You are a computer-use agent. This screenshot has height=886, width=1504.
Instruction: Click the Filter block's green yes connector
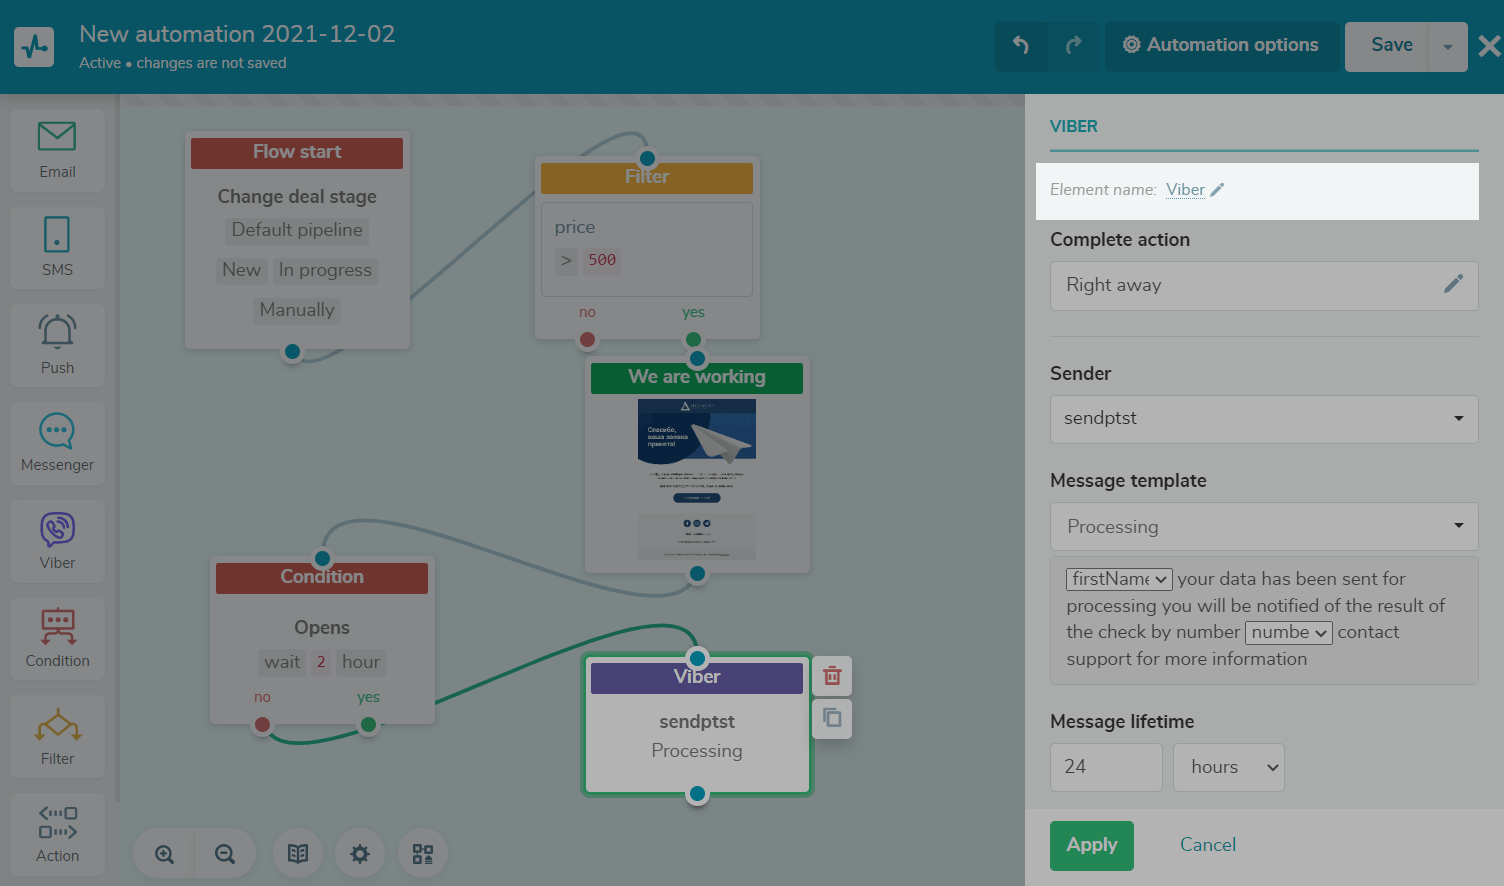(693, 339)
